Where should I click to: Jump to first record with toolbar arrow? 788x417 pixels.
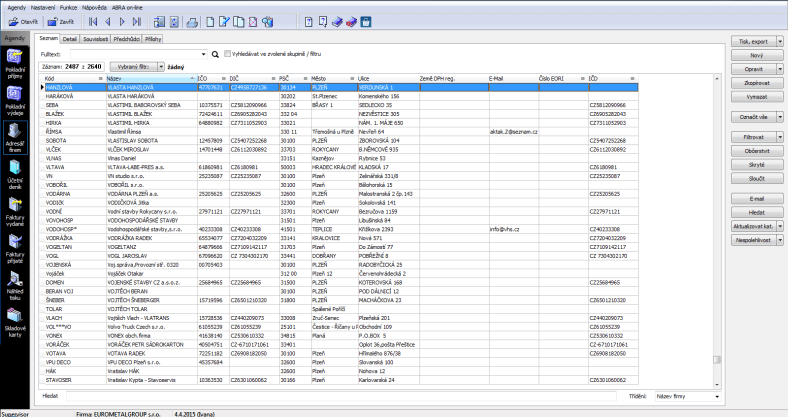[x=93, y=22]
